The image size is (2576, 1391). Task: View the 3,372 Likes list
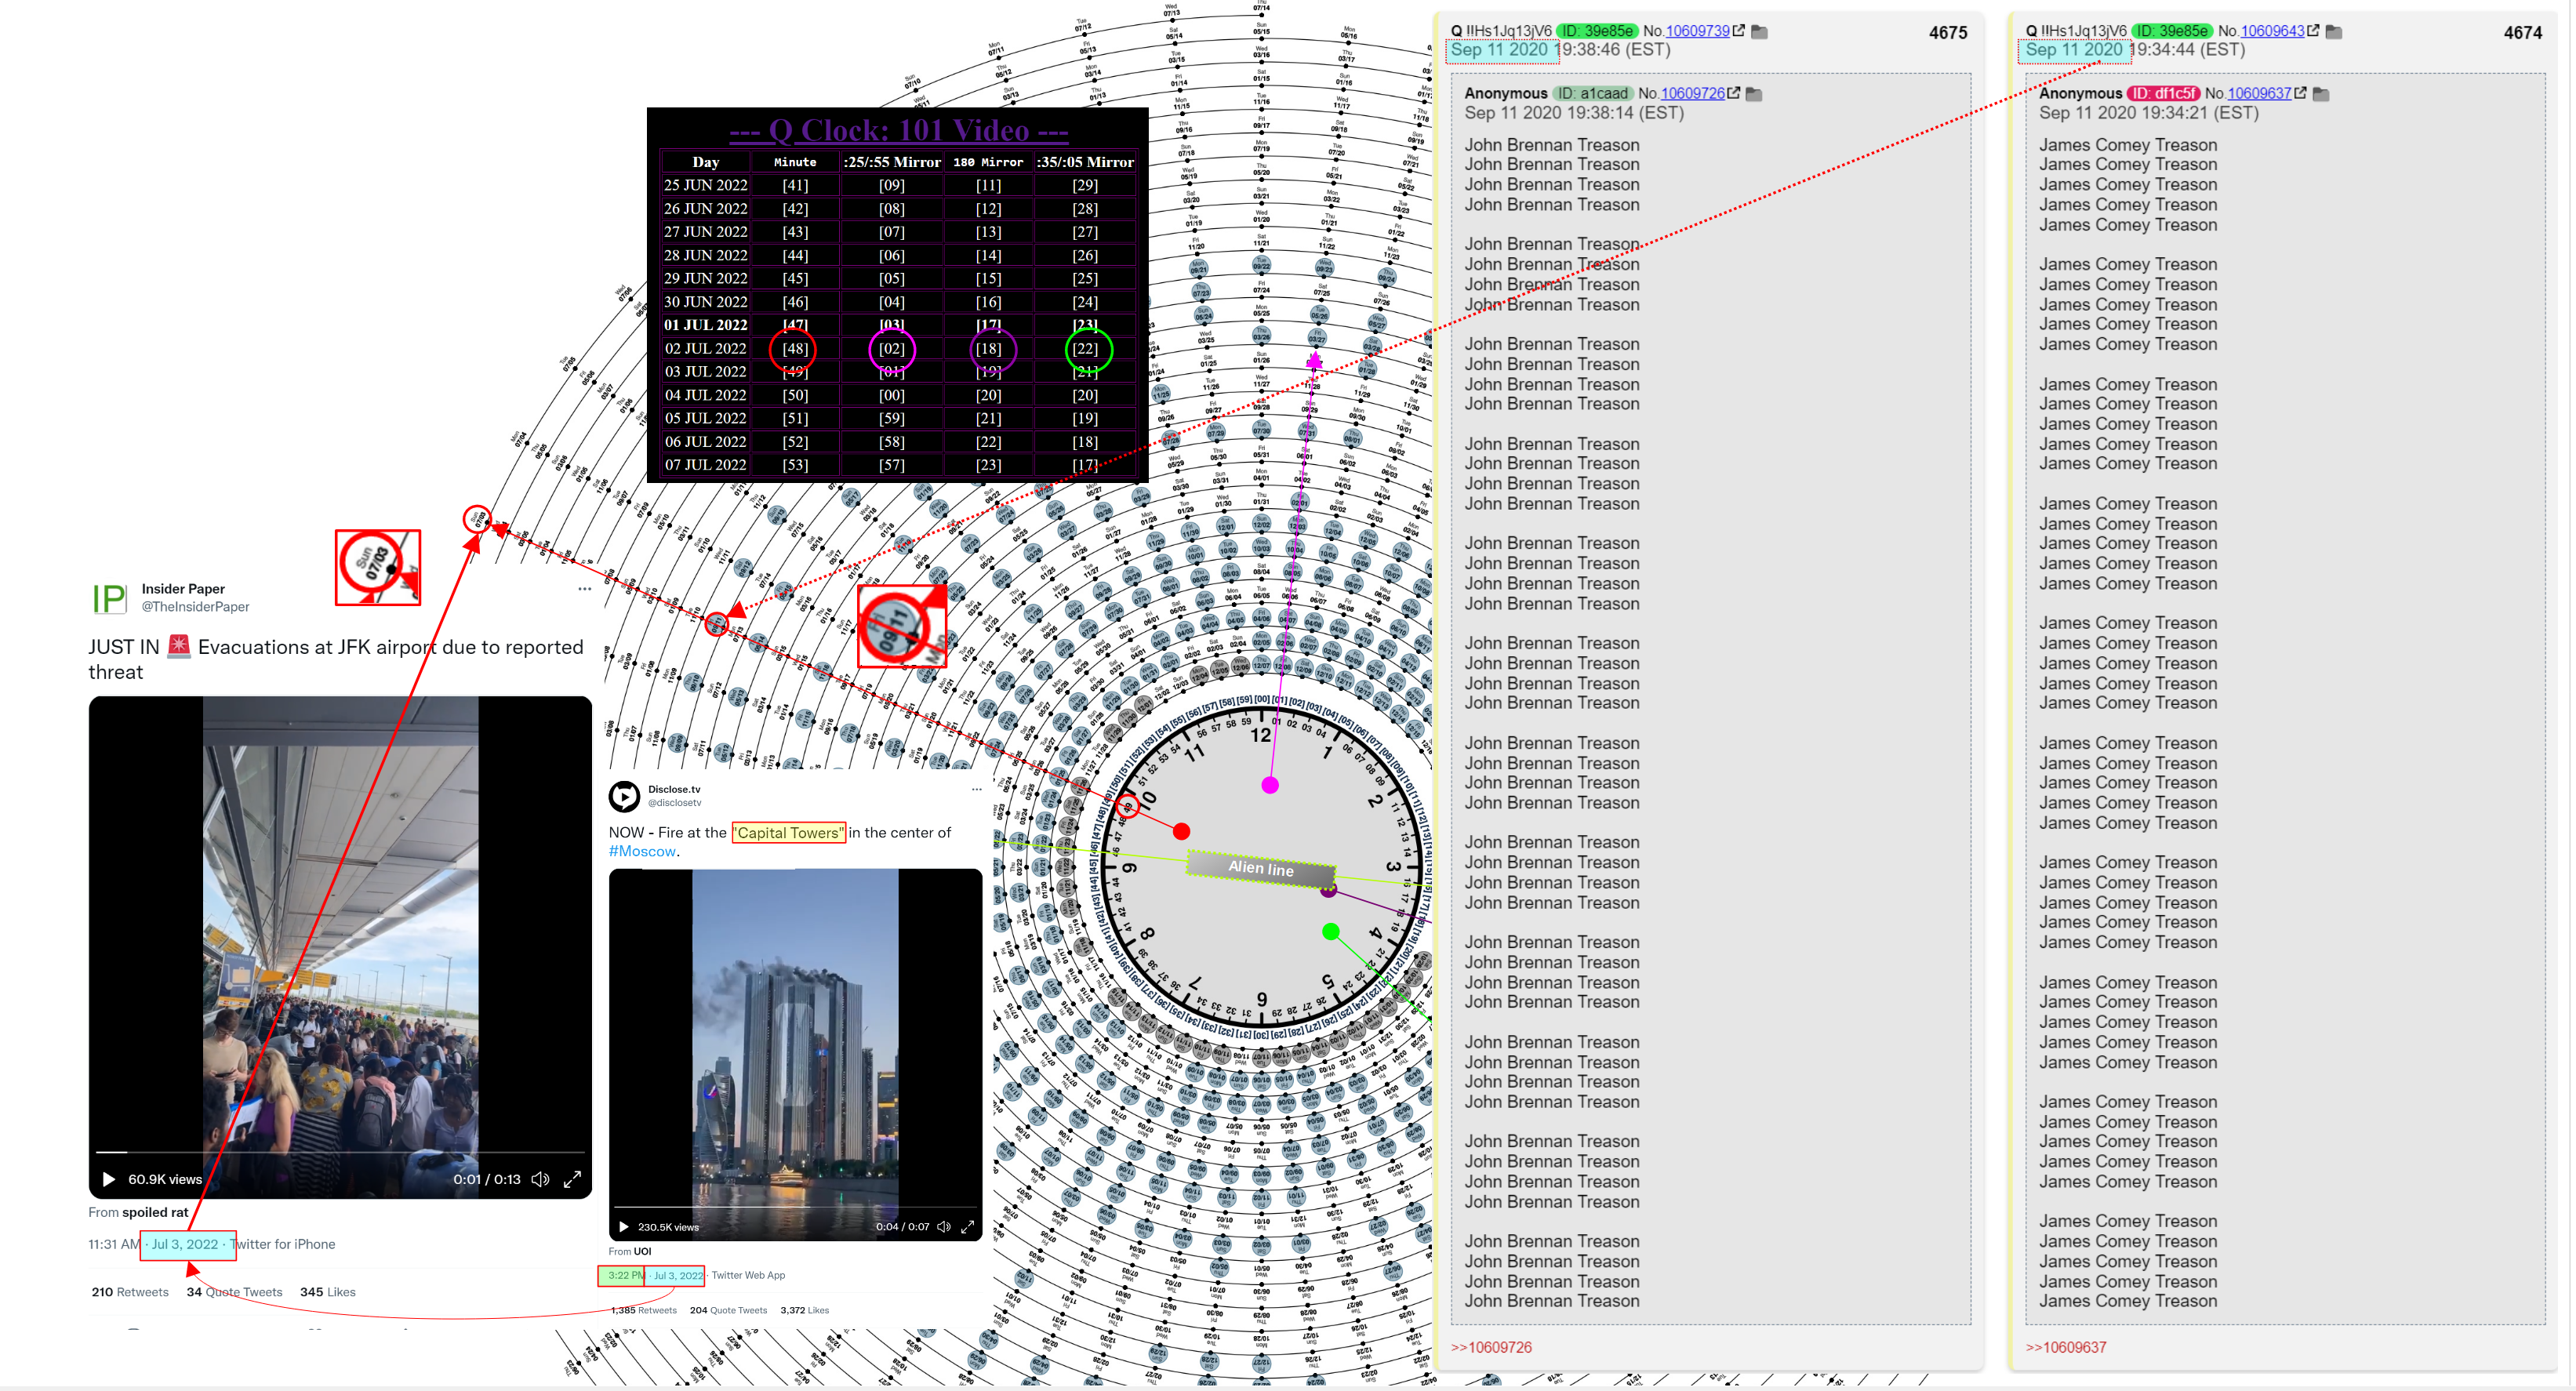[x=804, y=1310]
